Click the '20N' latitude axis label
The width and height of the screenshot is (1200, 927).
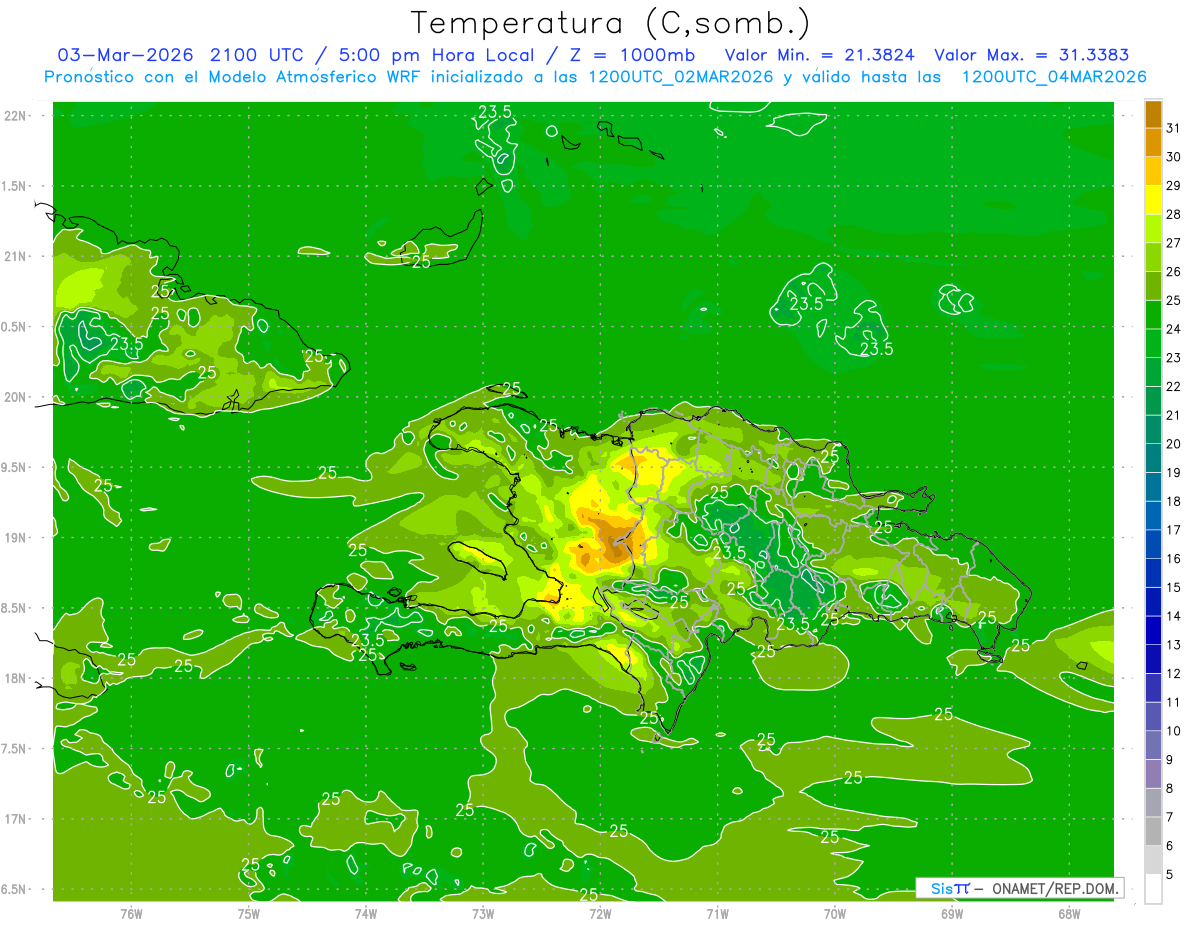coord(16,397)
